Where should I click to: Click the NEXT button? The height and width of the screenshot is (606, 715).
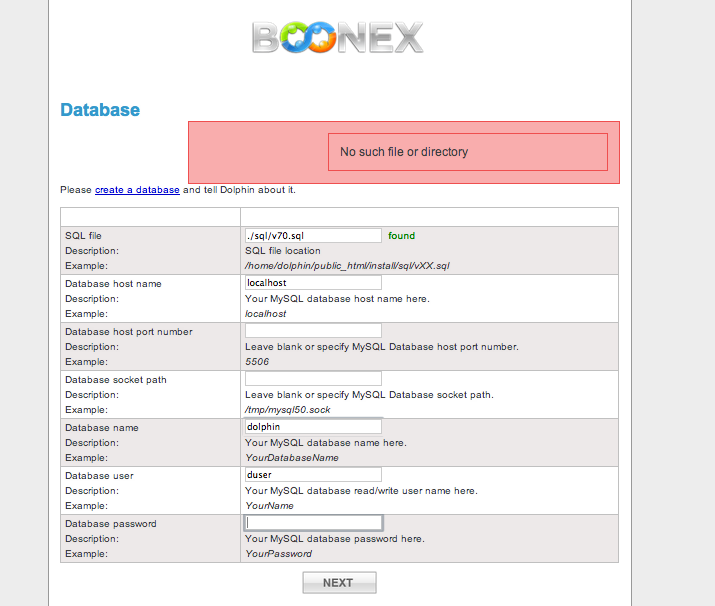click(339, 583)
